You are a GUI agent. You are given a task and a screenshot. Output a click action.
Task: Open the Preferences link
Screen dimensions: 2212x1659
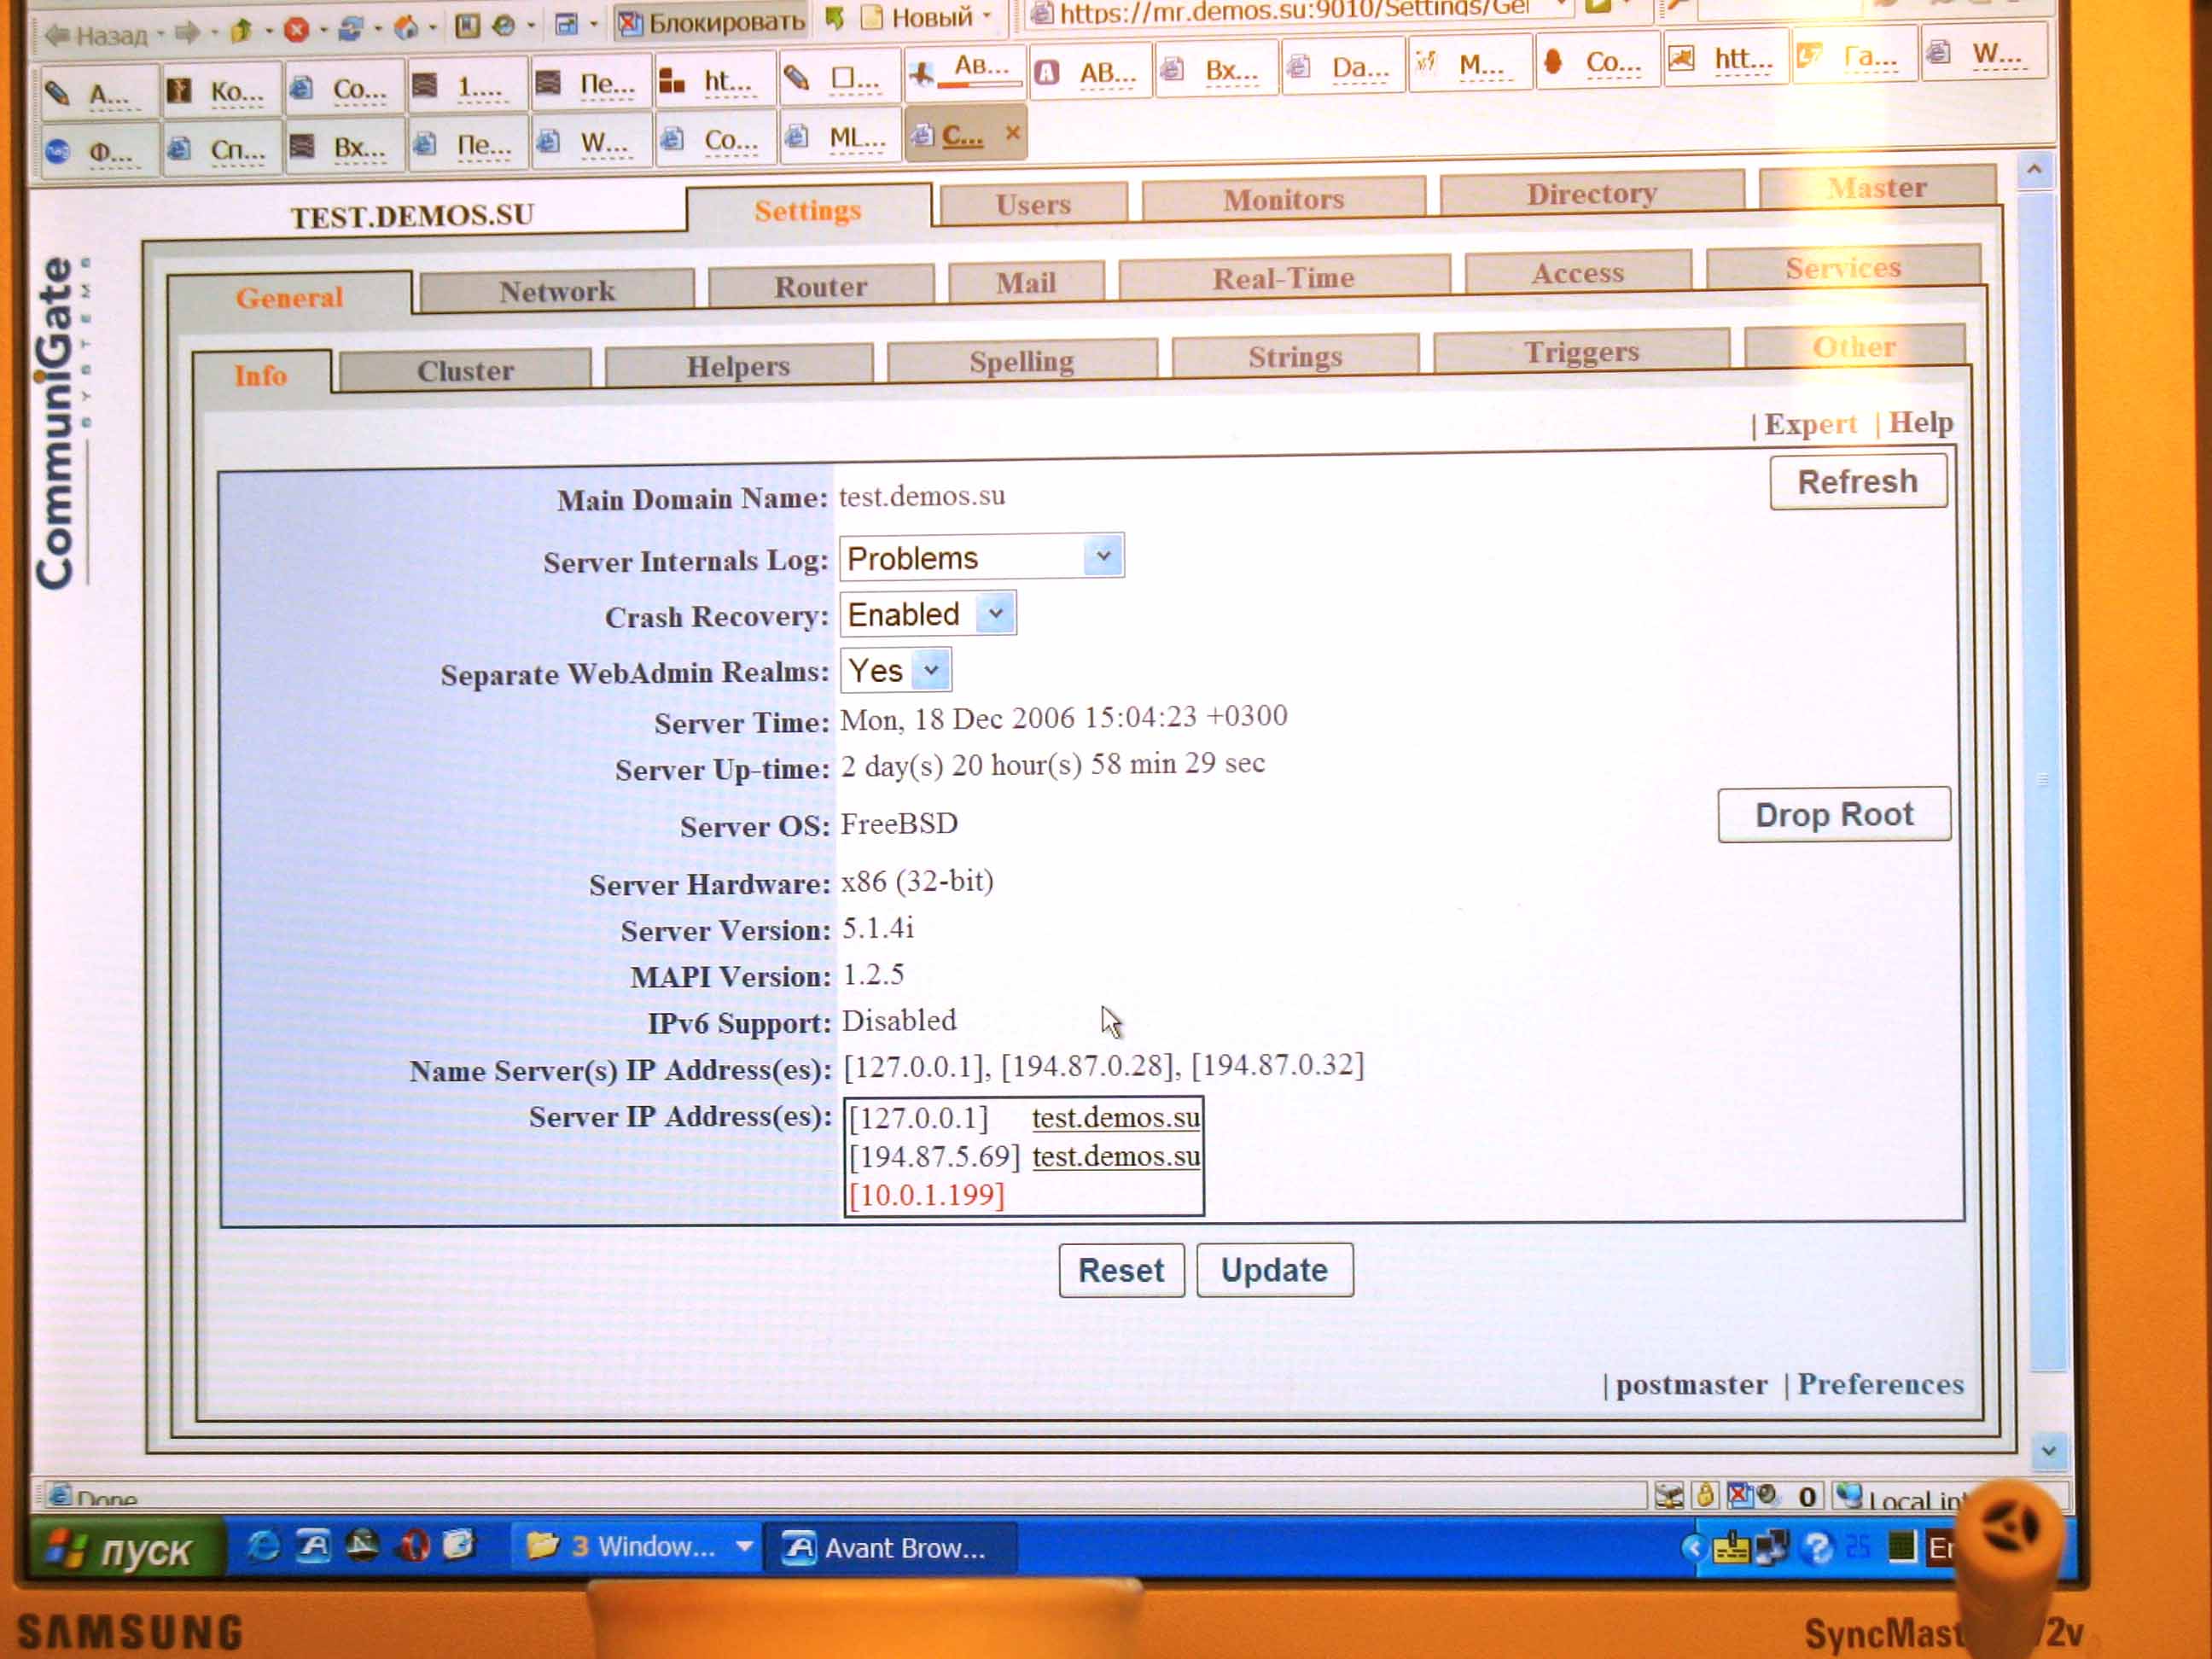click(1880, 1384)
